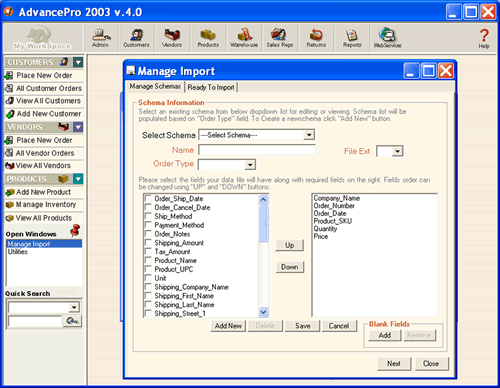This screenshot has width=500, height=388.
Task: Click the Help question mark icon
Action: 484,38
